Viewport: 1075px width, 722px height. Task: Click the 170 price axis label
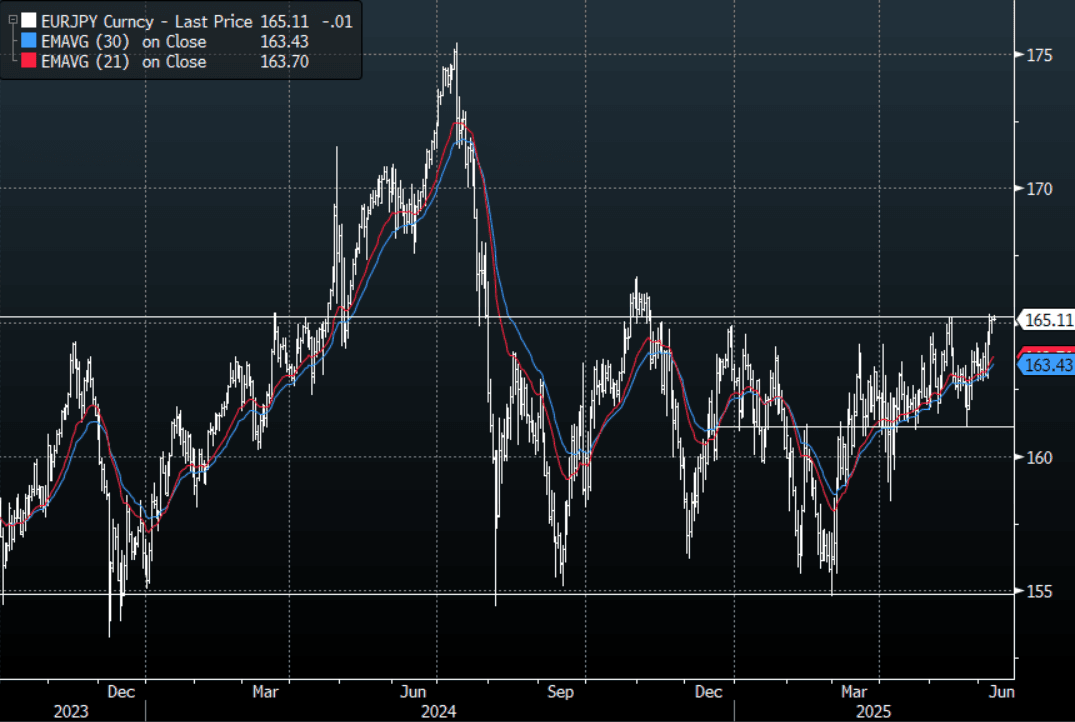tap(1038, 189)
